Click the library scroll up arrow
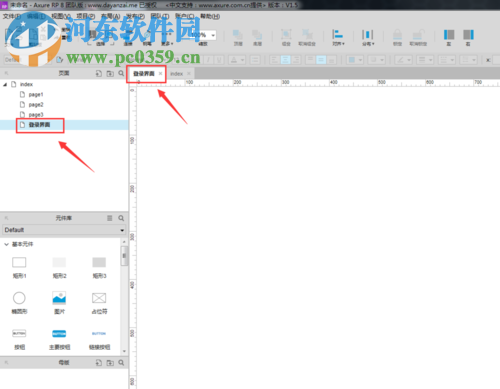Screen dimensions: 500x389 click(x=124, y=242)
